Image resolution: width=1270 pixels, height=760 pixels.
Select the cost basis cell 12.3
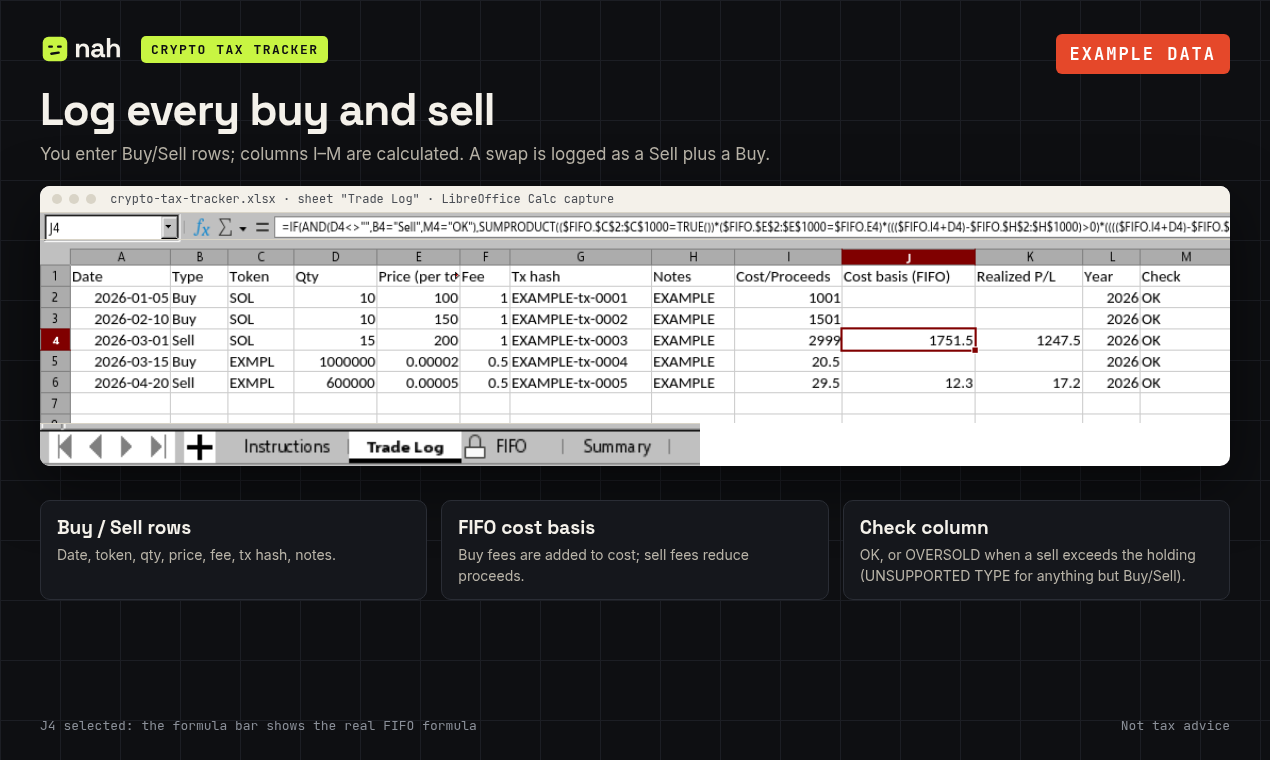tap(908, 382)
